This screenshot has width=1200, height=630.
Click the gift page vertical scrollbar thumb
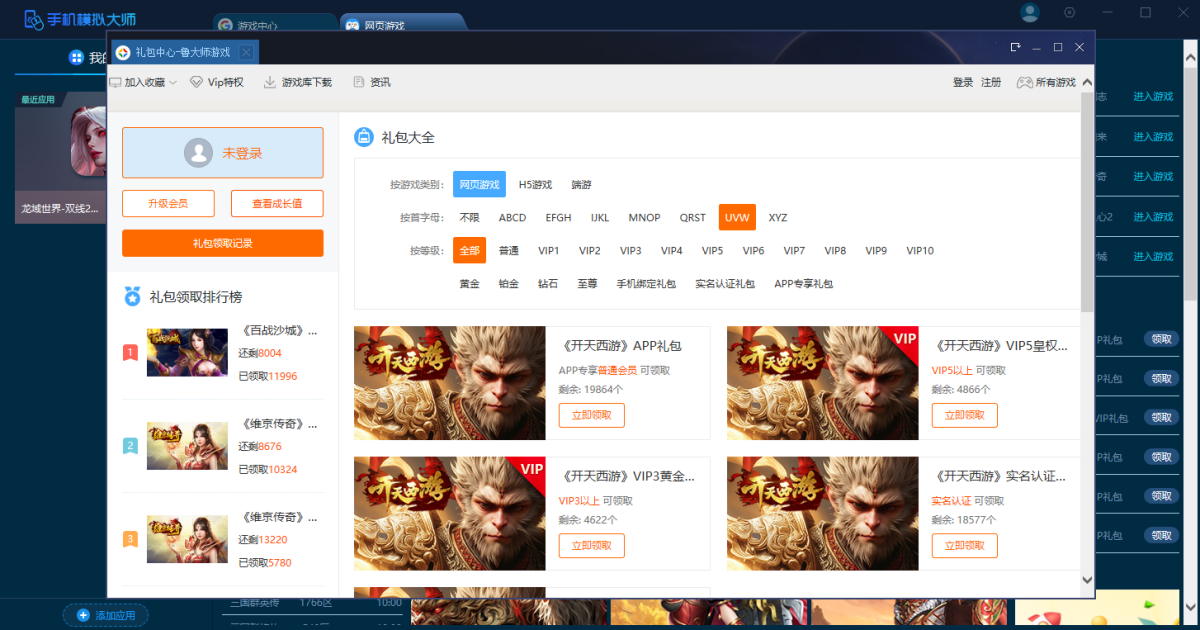[x=1087, y=200]
